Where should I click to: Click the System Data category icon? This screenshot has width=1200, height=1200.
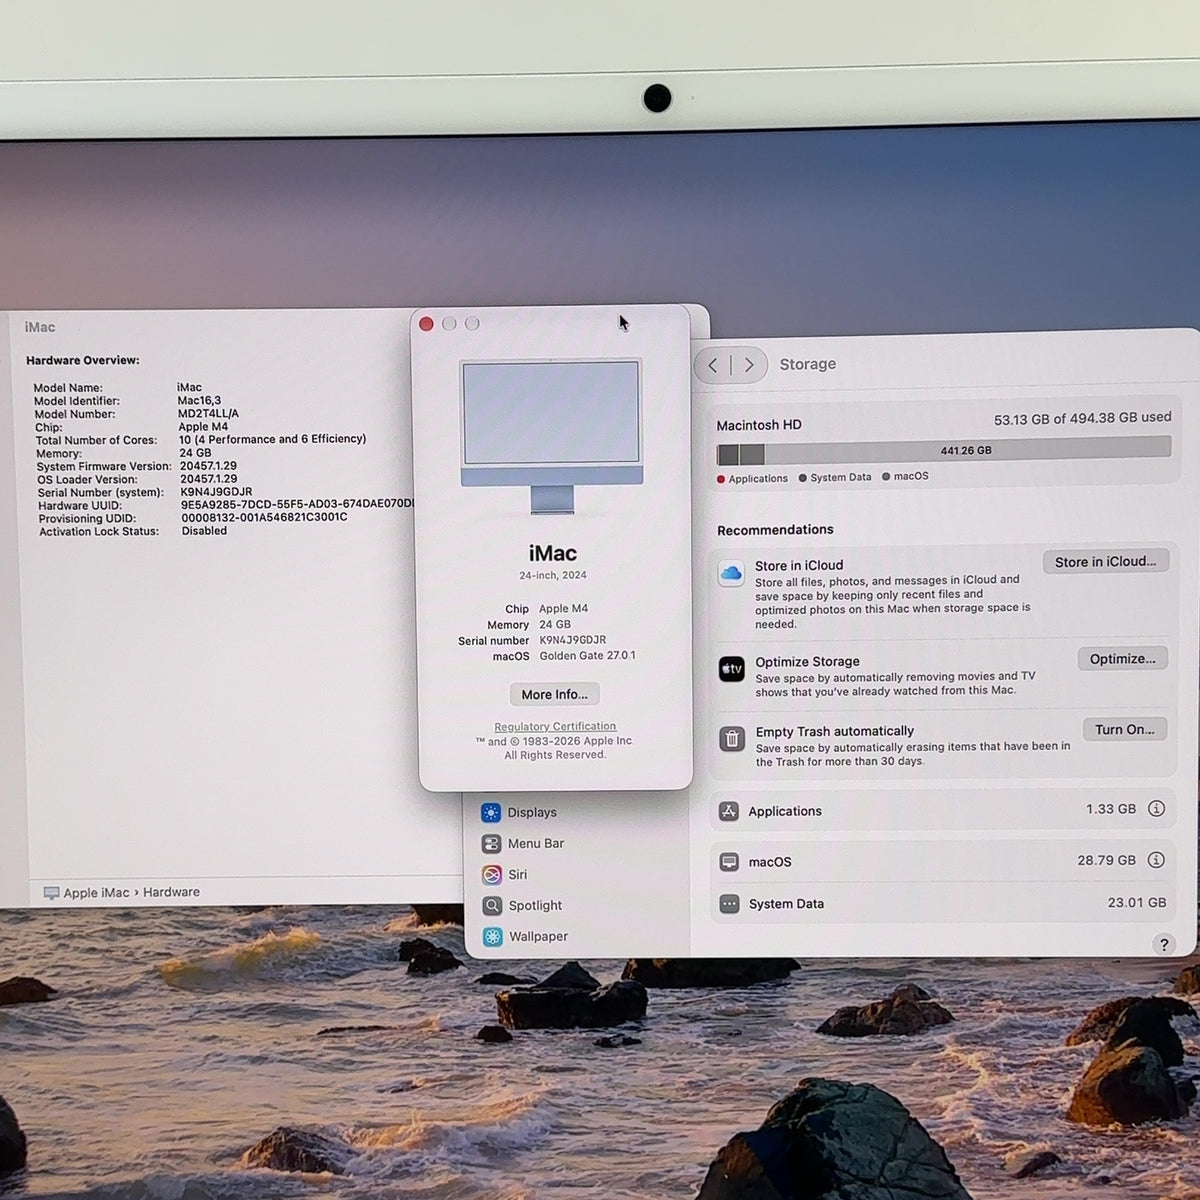729,904
